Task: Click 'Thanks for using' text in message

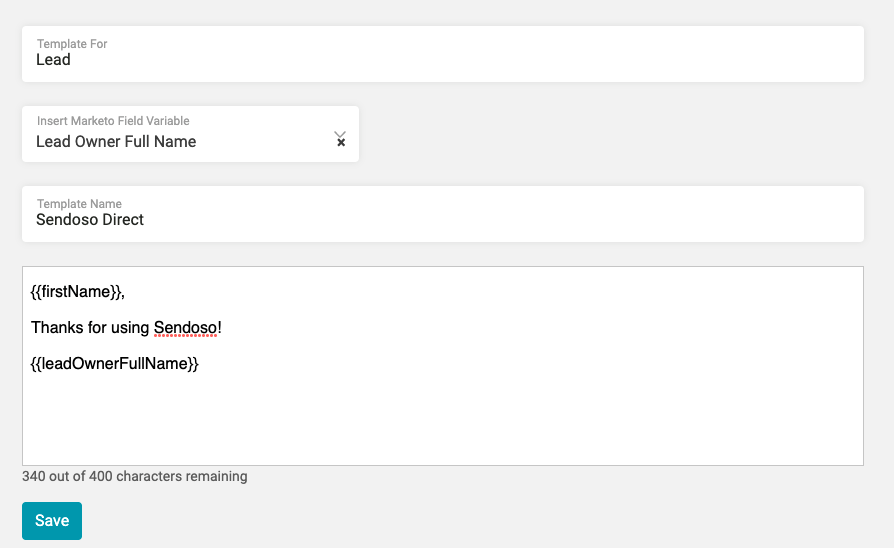Action: [x=90, y=328]
